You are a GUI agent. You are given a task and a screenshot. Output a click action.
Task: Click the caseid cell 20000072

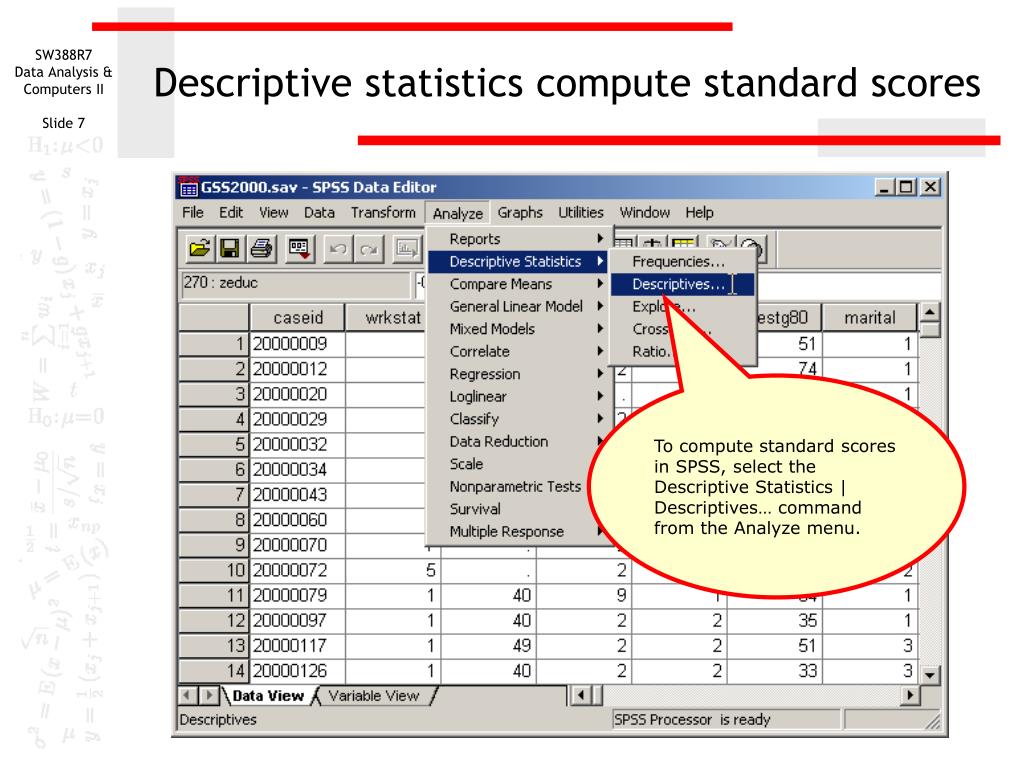(298, 570)
